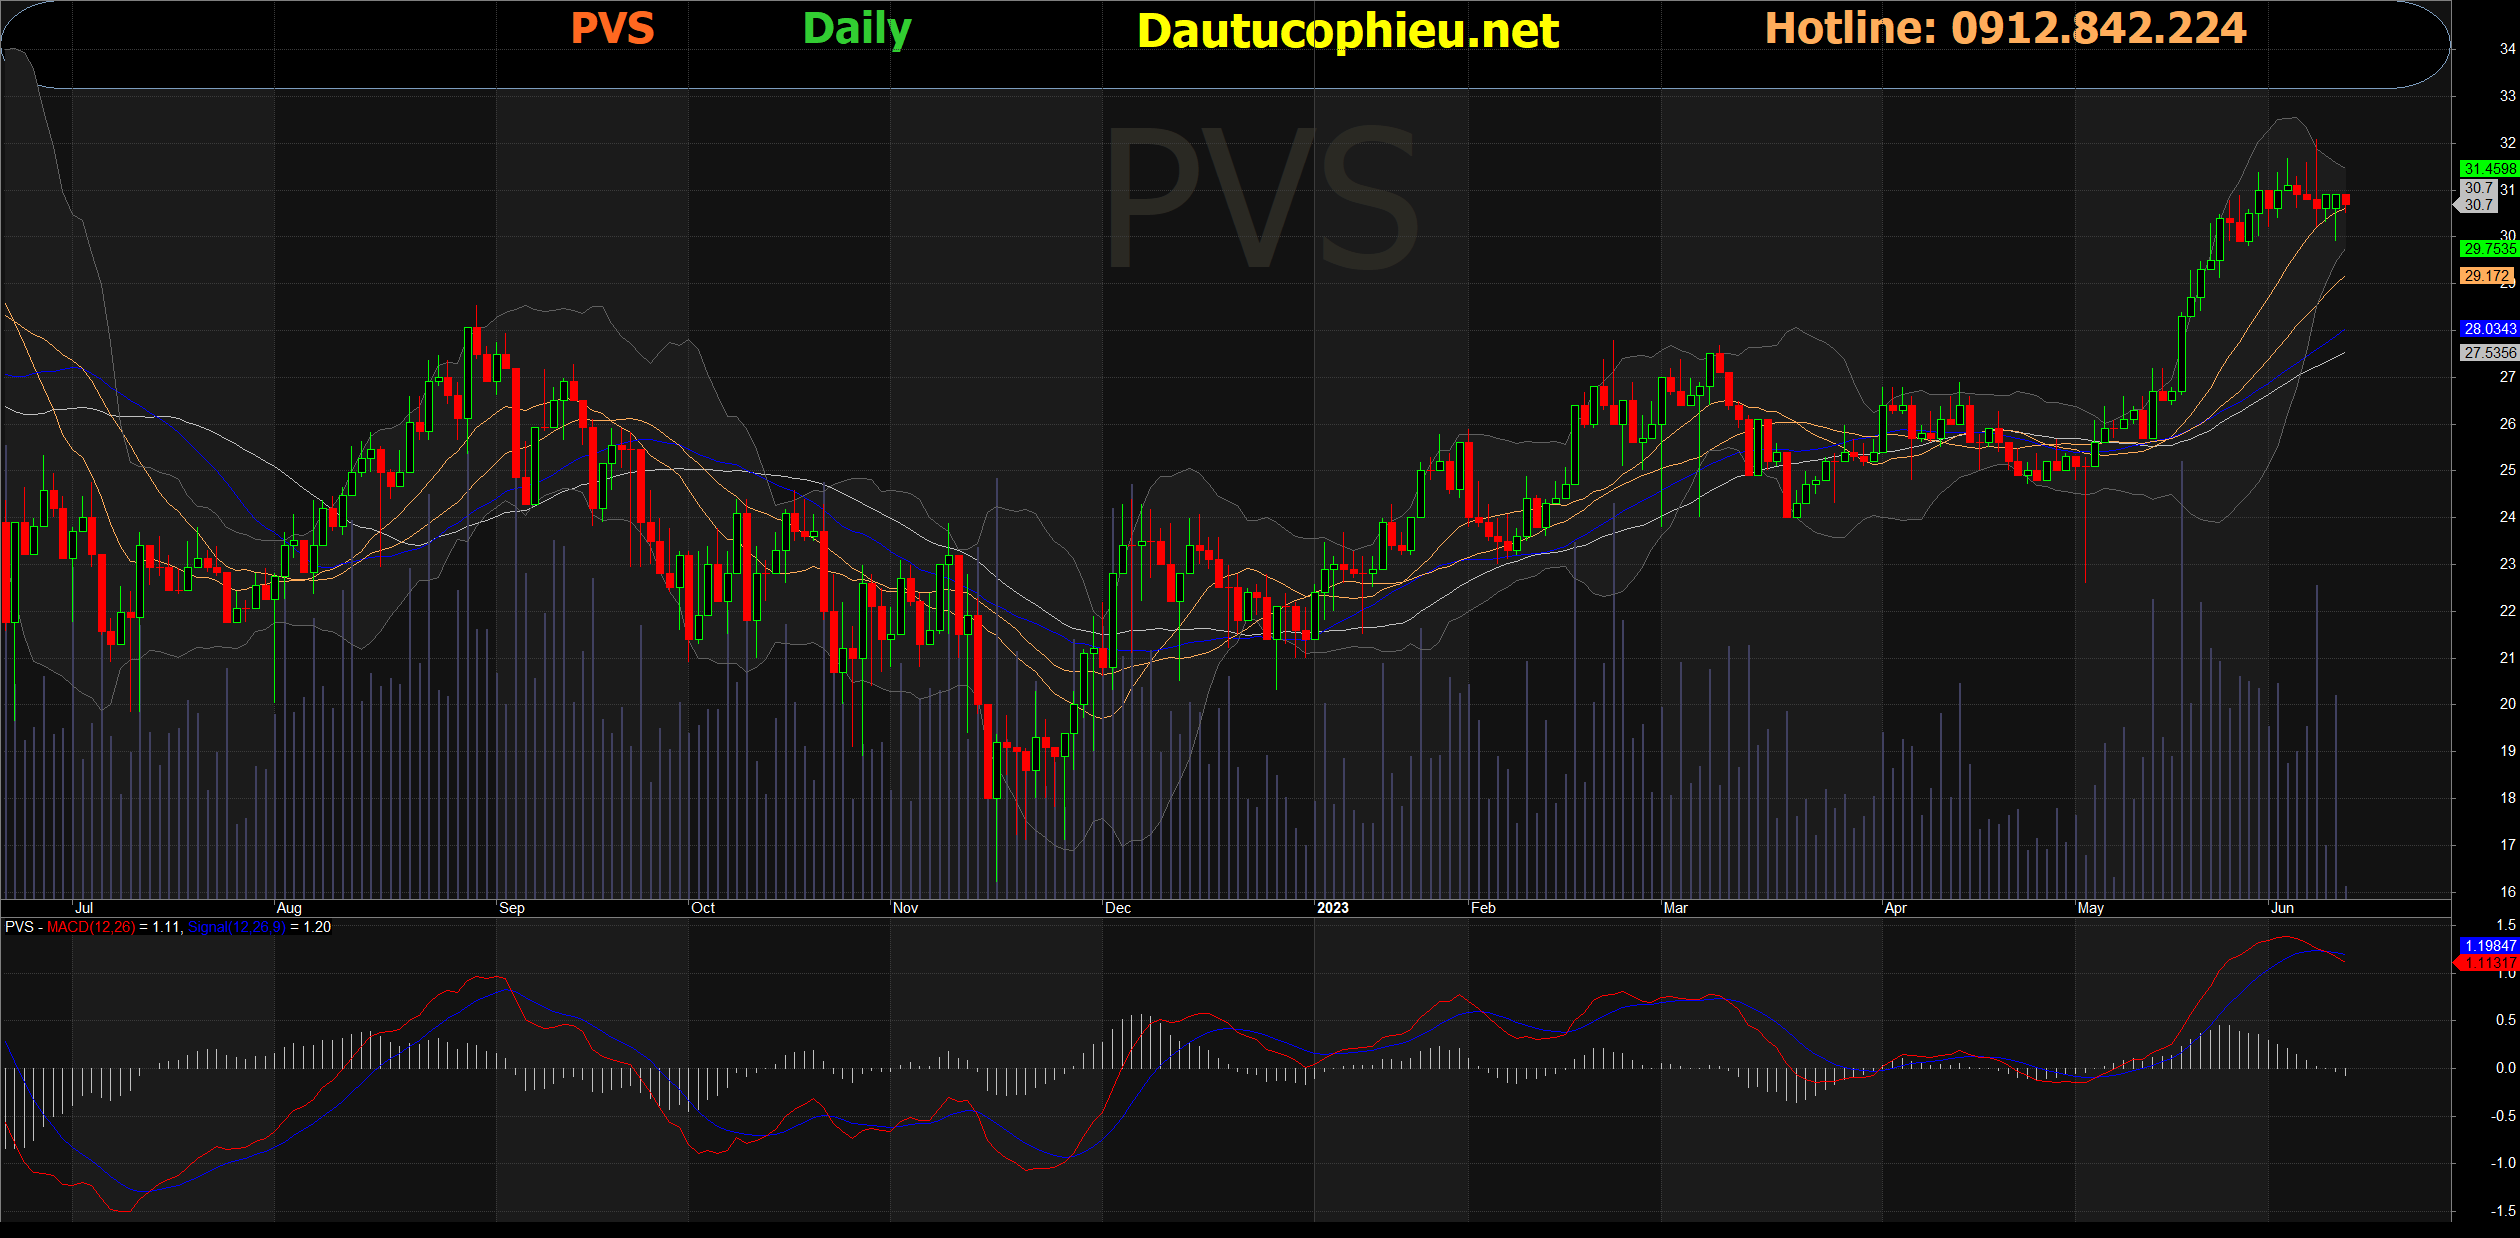Click the green 29.7535 price tag

coord(2488,249)
